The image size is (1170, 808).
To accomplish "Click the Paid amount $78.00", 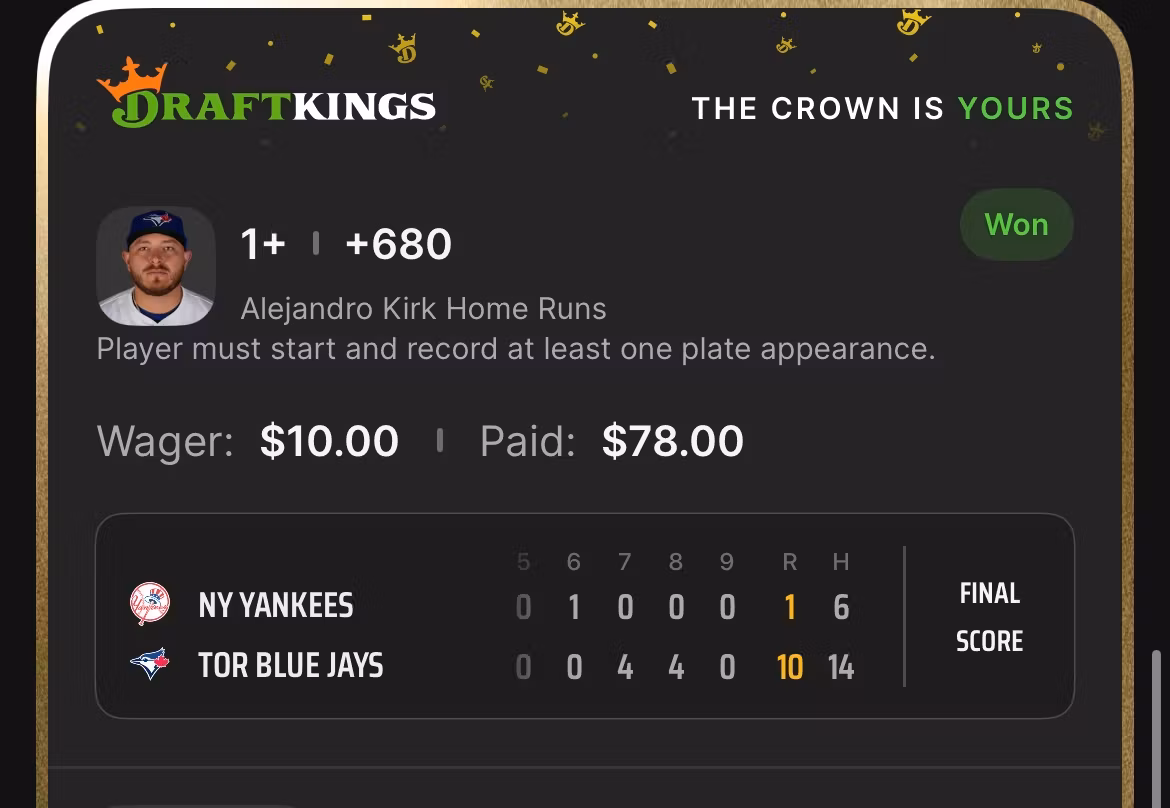I will [672, 441].
